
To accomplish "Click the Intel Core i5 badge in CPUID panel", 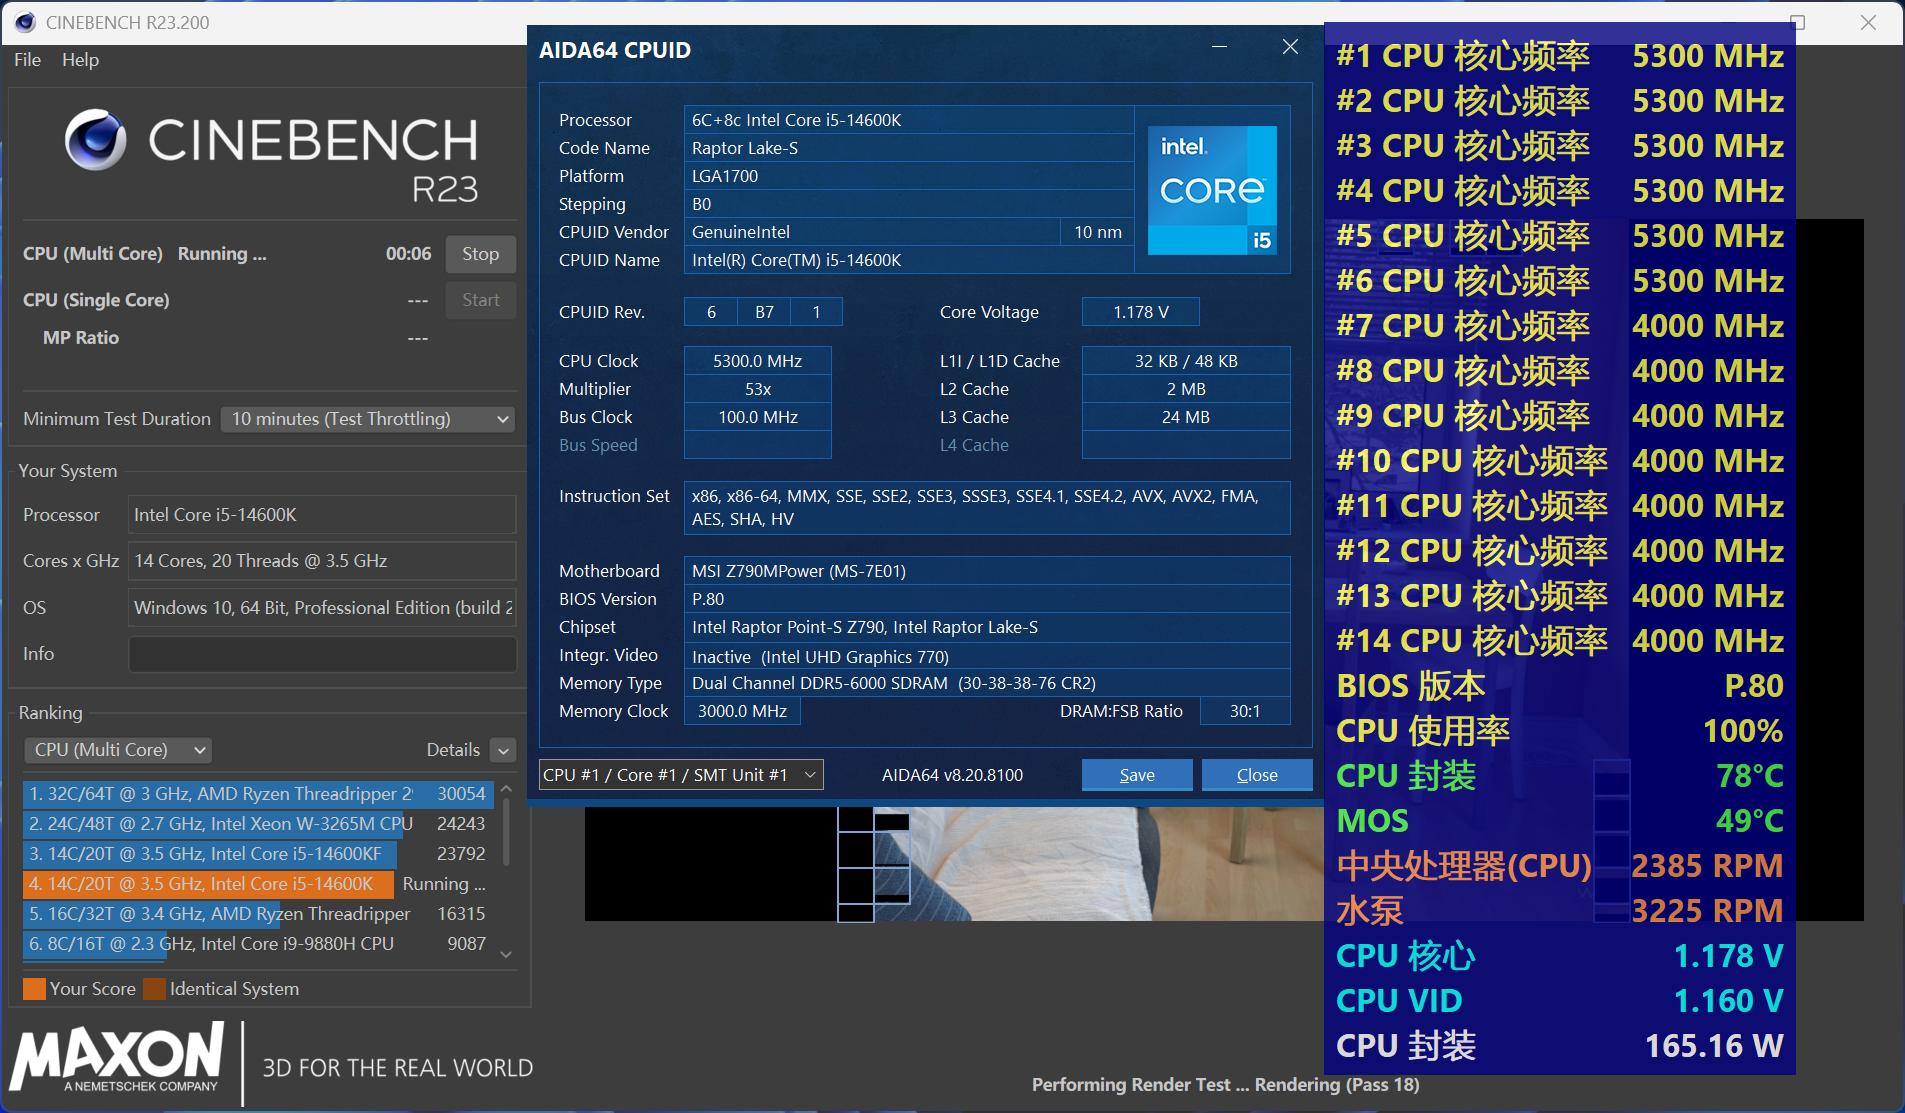I will tap(1212, 190).
